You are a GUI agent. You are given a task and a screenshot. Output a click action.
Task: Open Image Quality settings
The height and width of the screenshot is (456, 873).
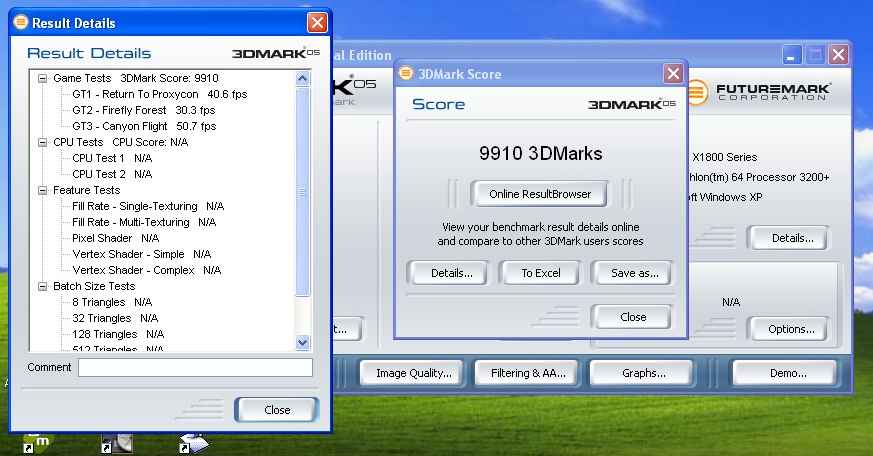coord(413,373)
